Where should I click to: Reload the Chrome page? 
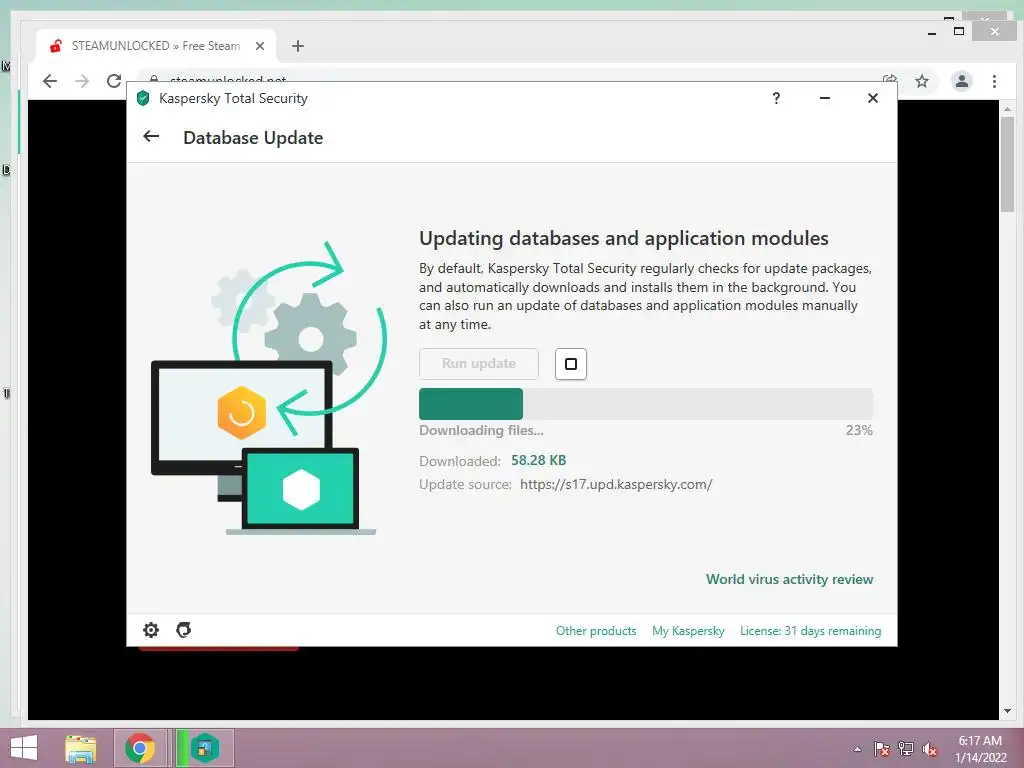point(114,81)
